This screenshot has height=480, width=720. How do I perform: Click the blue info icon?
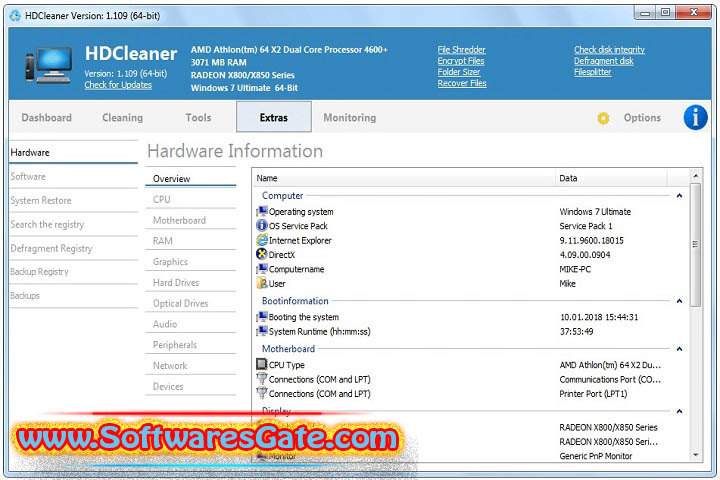tap(695, 118)
